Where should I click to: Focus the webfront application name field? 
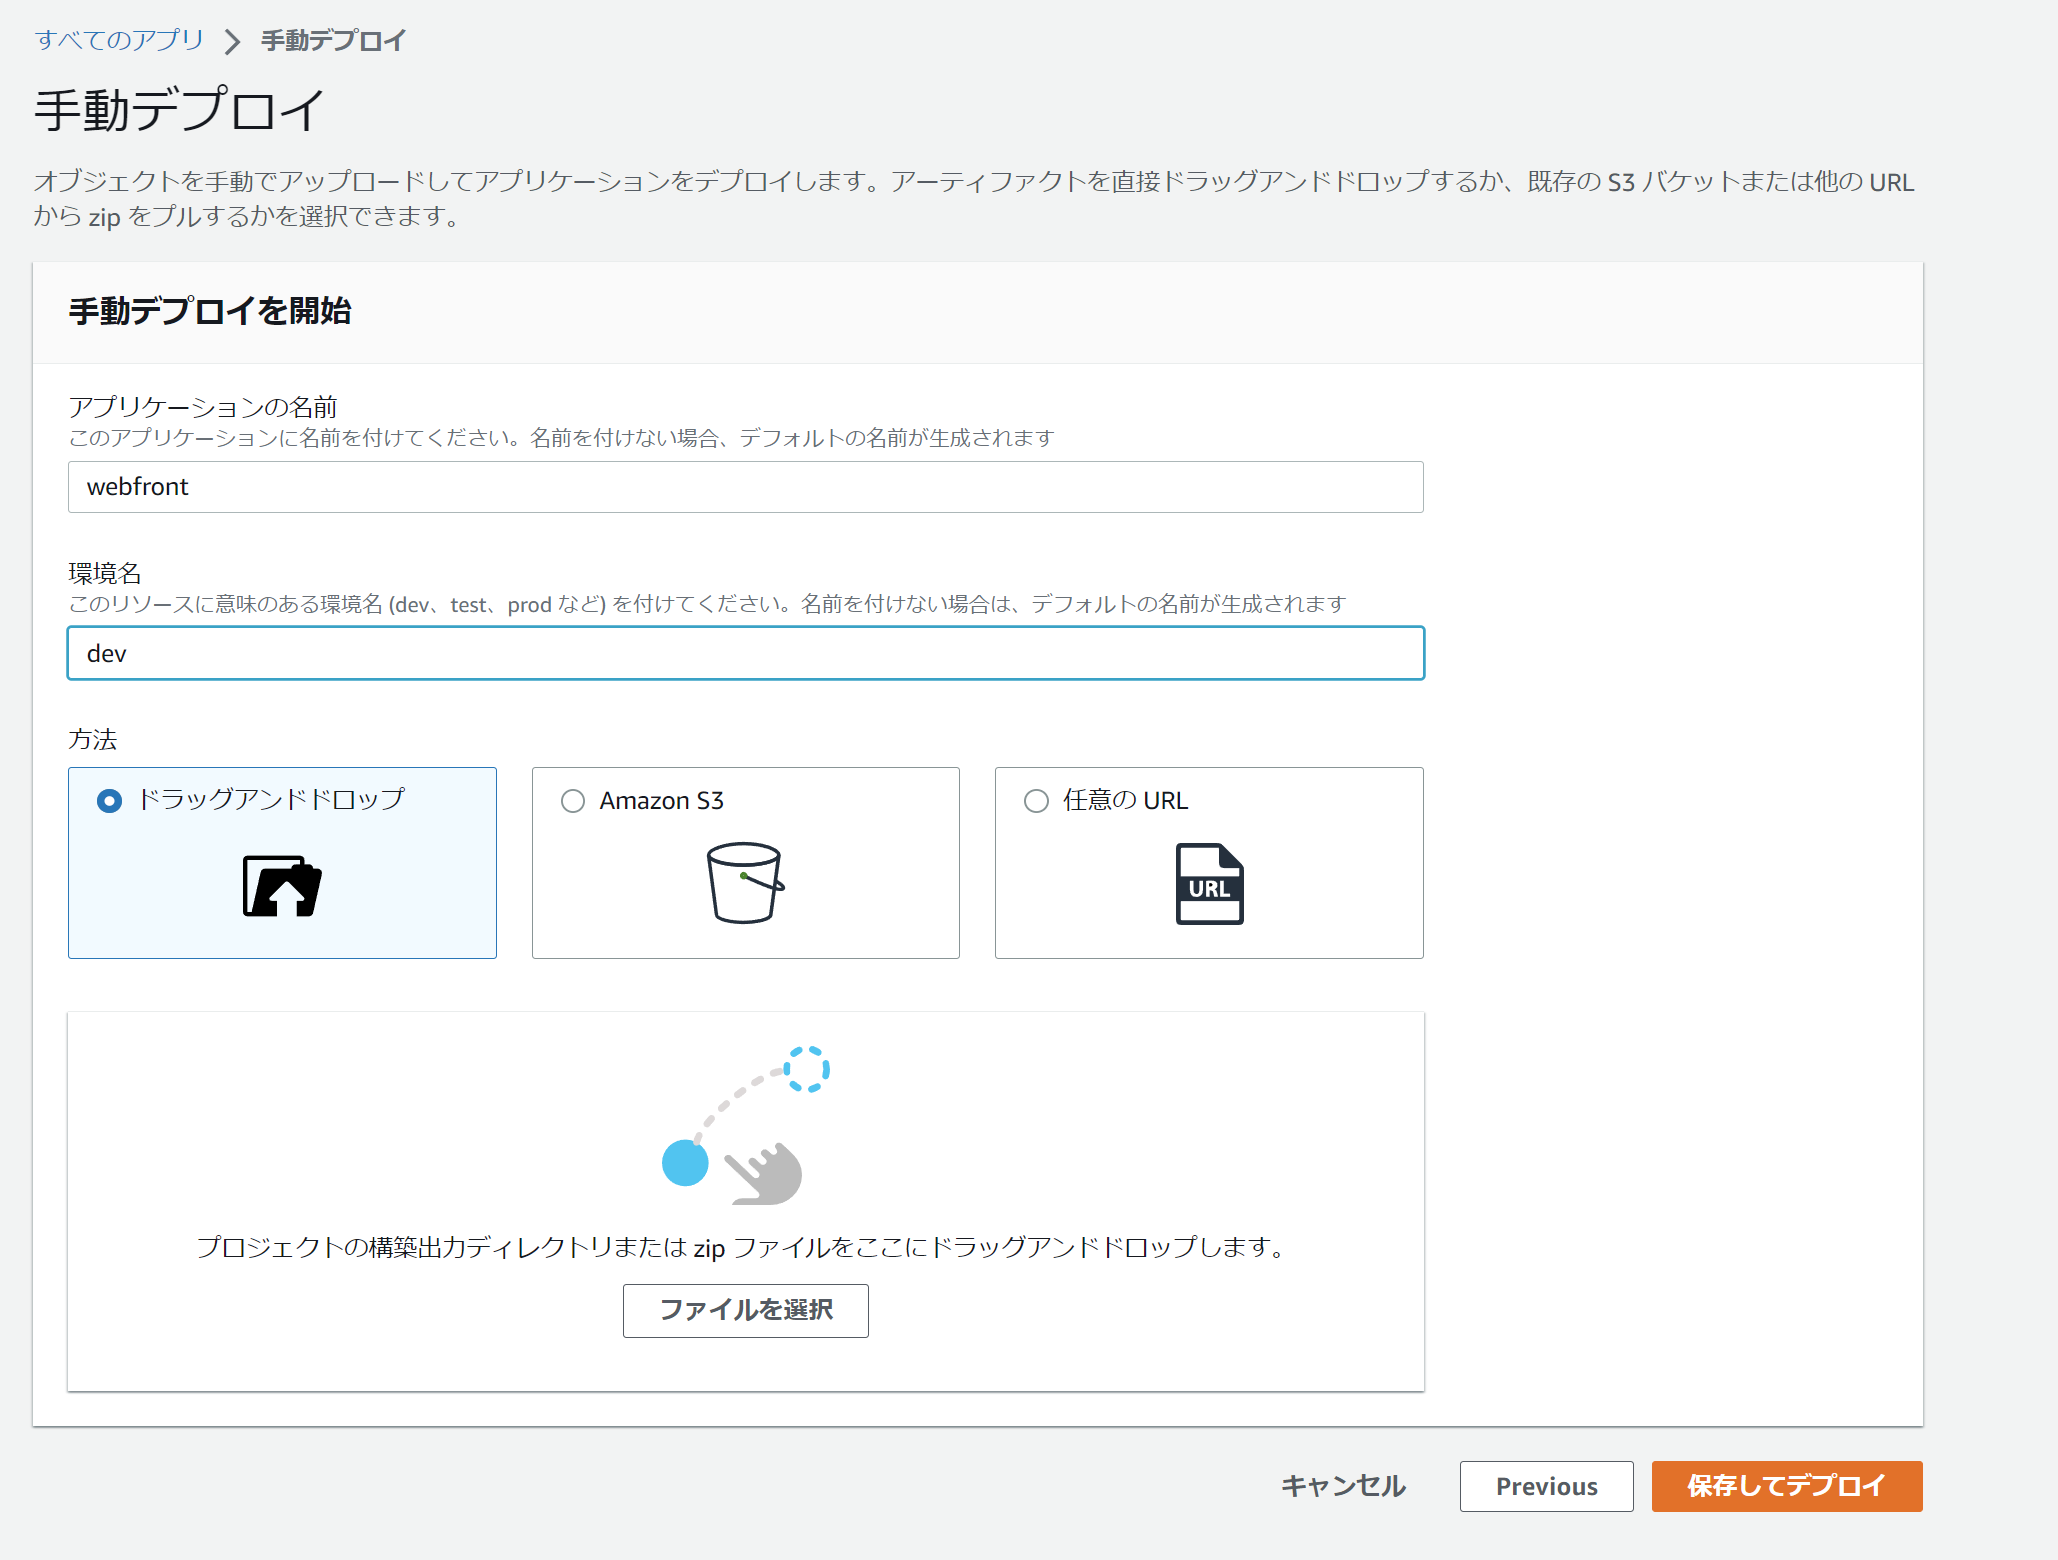745,487
